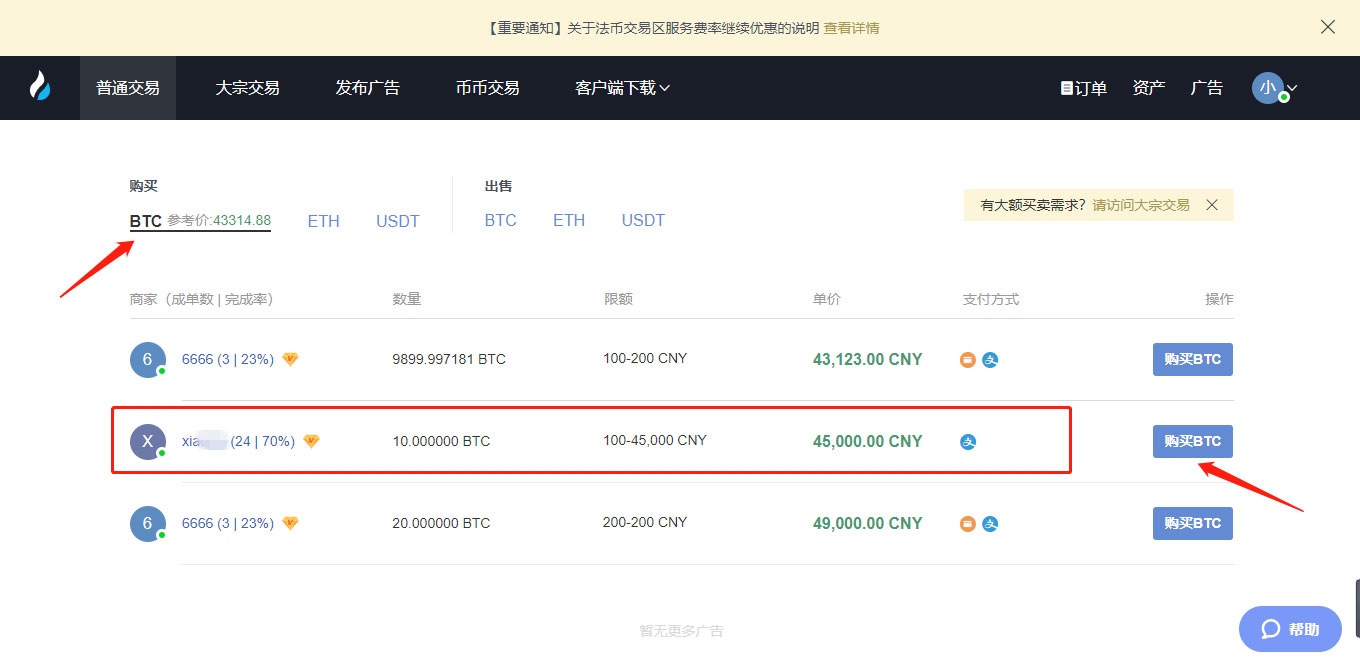
Task: Open the 订单 orders icon link
Action: tap(1084, 88)
